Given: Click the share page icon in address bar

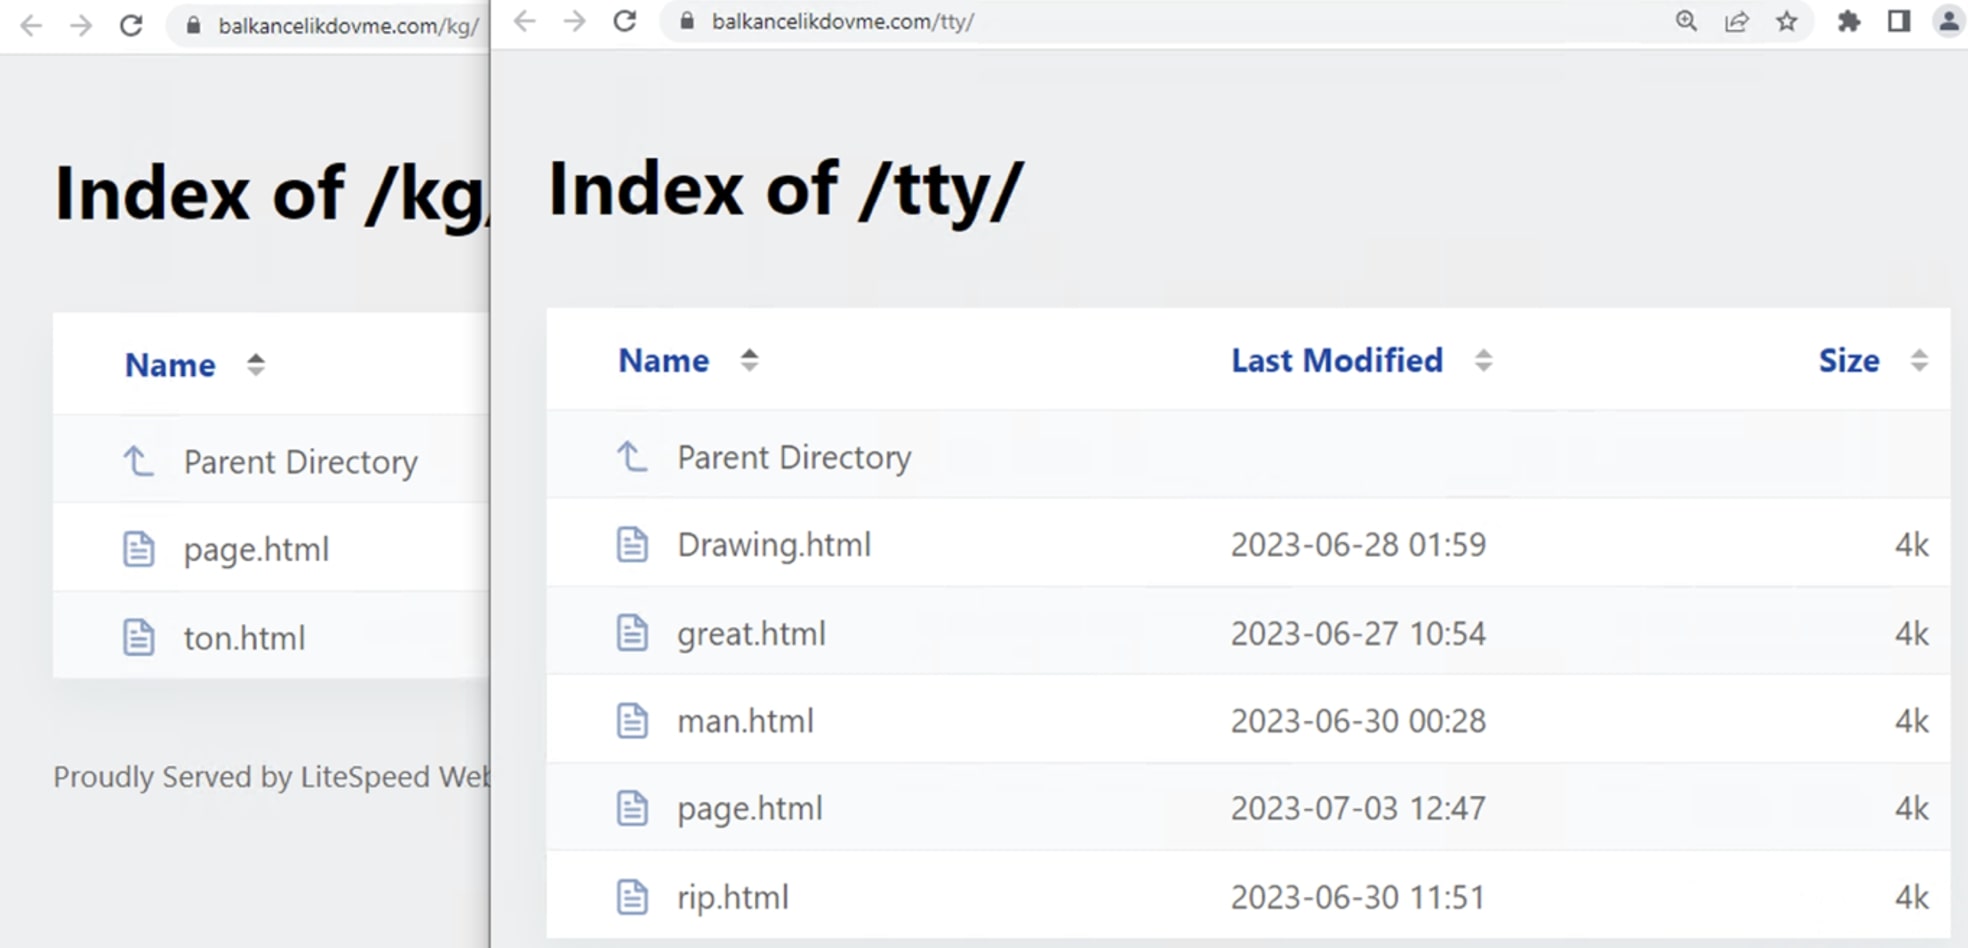Looking at the screenshot, I should 1737,21.
